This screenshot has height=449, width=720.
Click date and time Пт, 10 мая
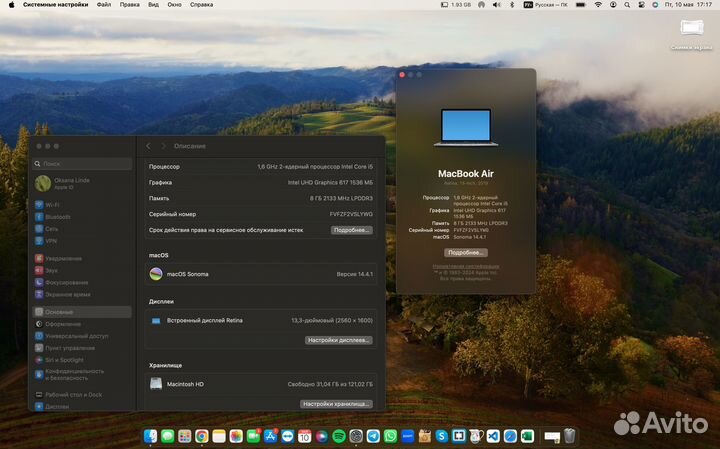coord(688,5)
